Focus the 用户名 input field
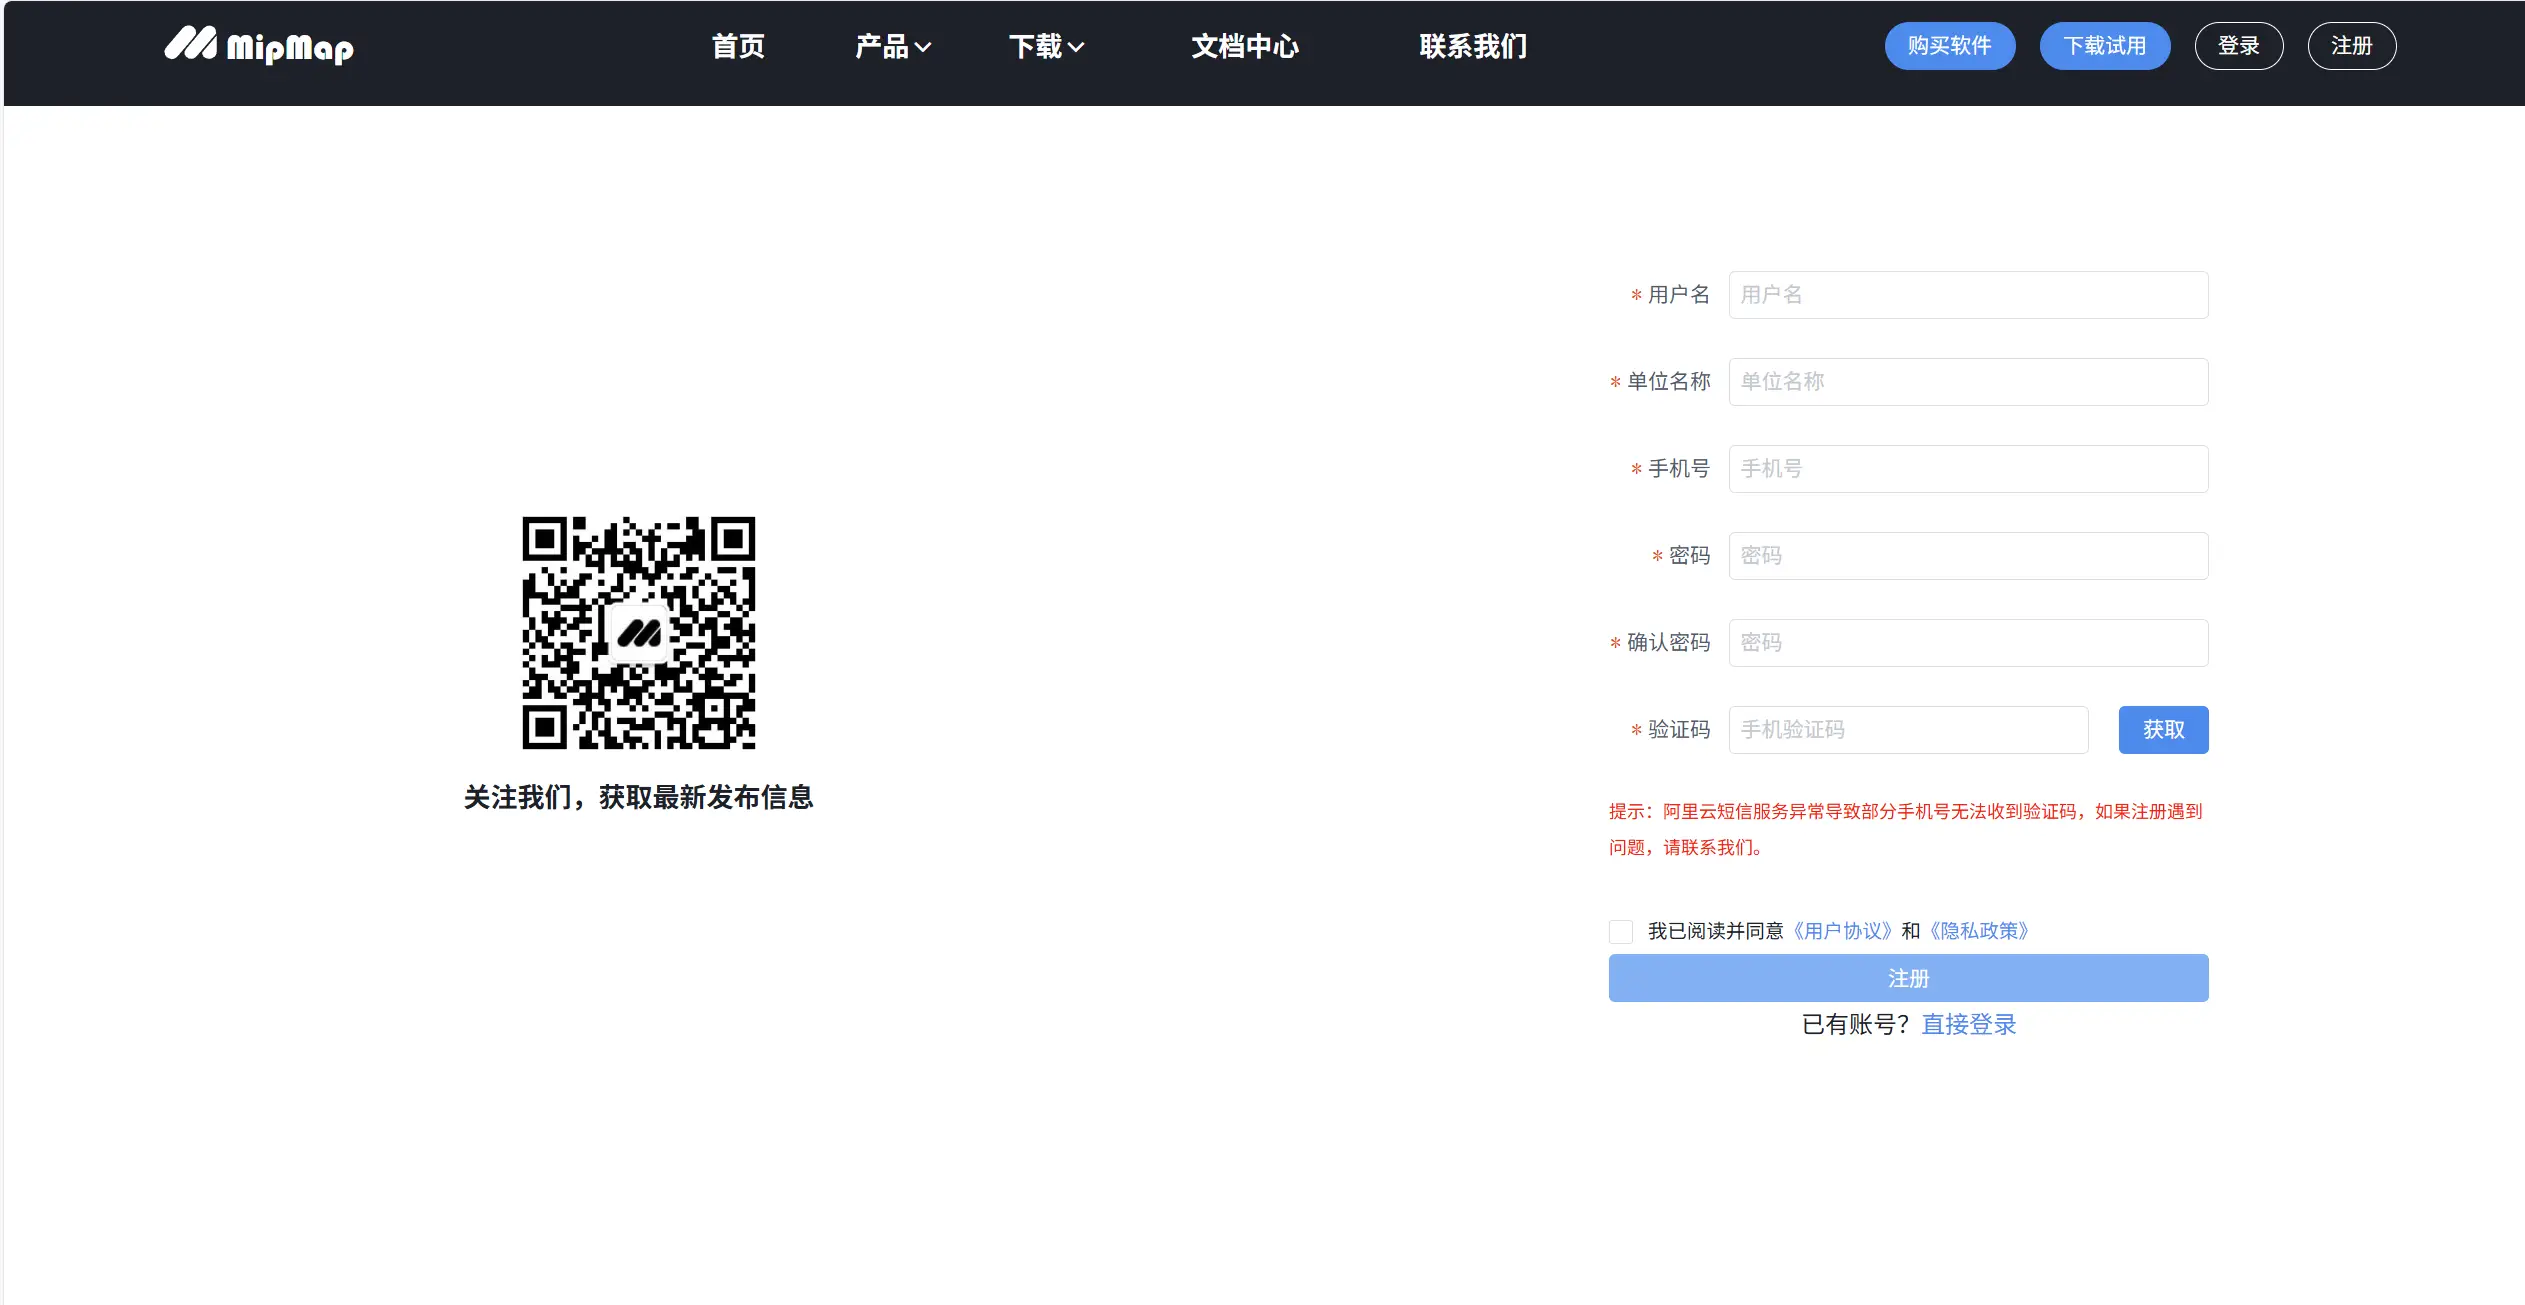This screenshot has width=2525, height=1305. pyautogui.click(x=1967, y=295)
